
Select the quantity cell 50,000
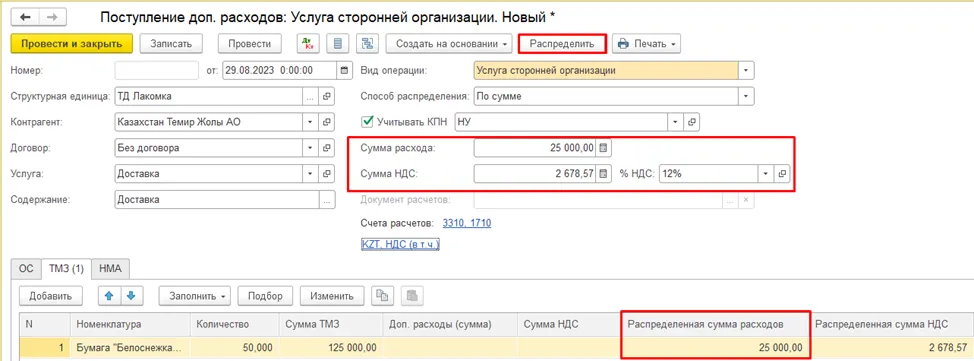coord(235,347)
